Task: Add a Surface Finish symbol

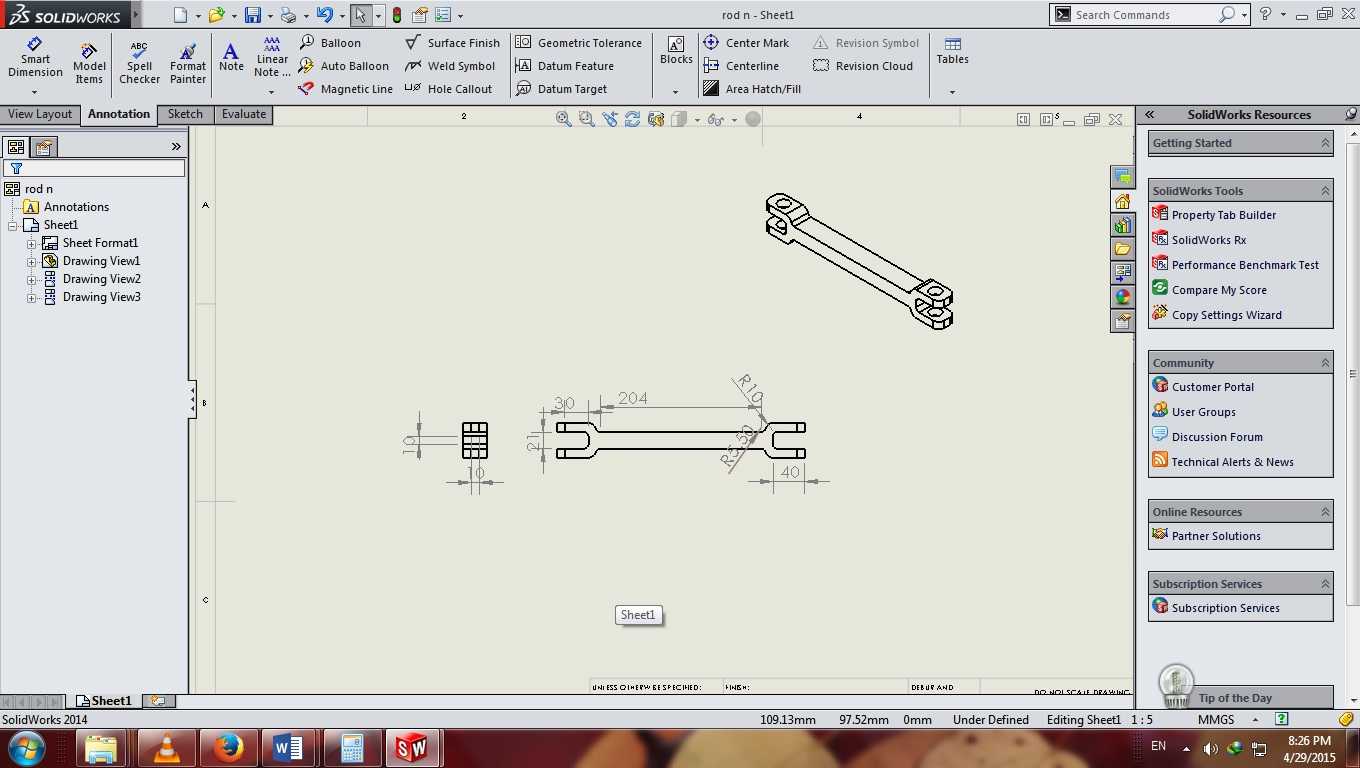Action: point(452,43)
